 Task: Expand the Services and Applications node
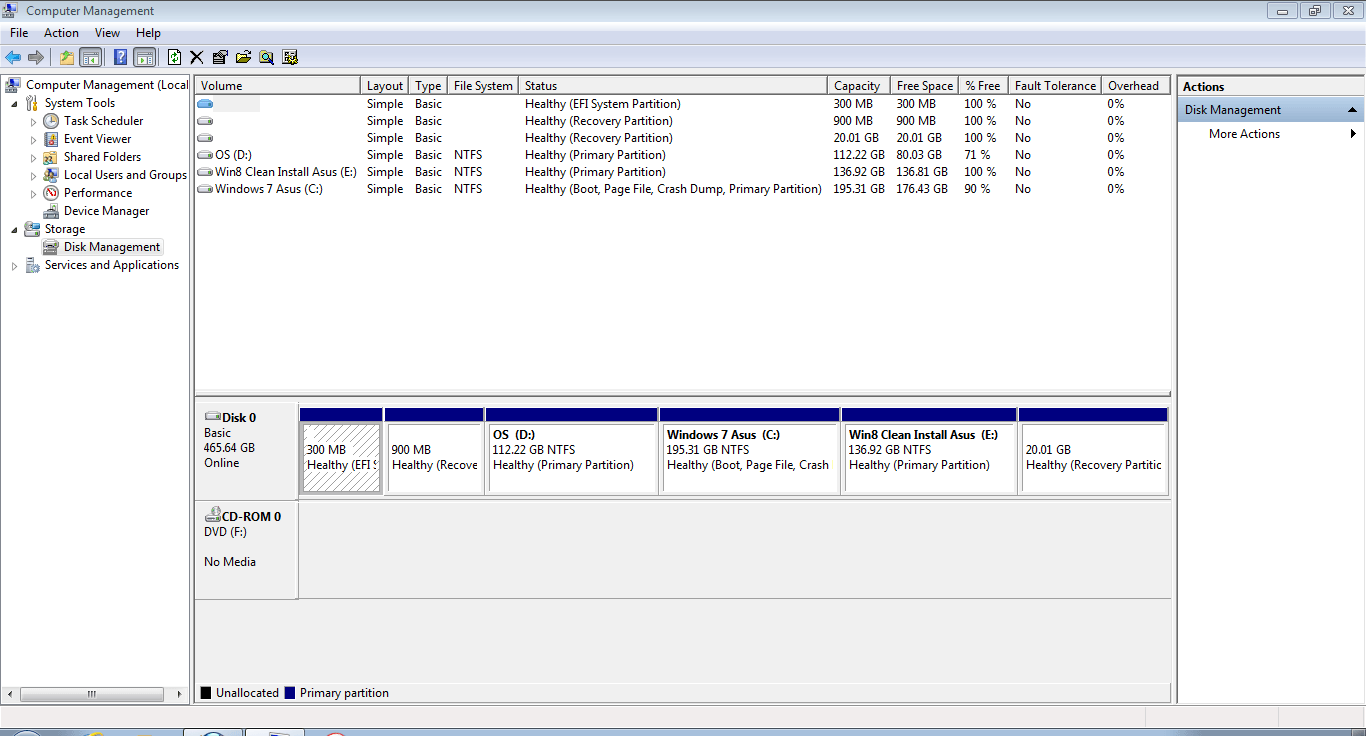14,265
